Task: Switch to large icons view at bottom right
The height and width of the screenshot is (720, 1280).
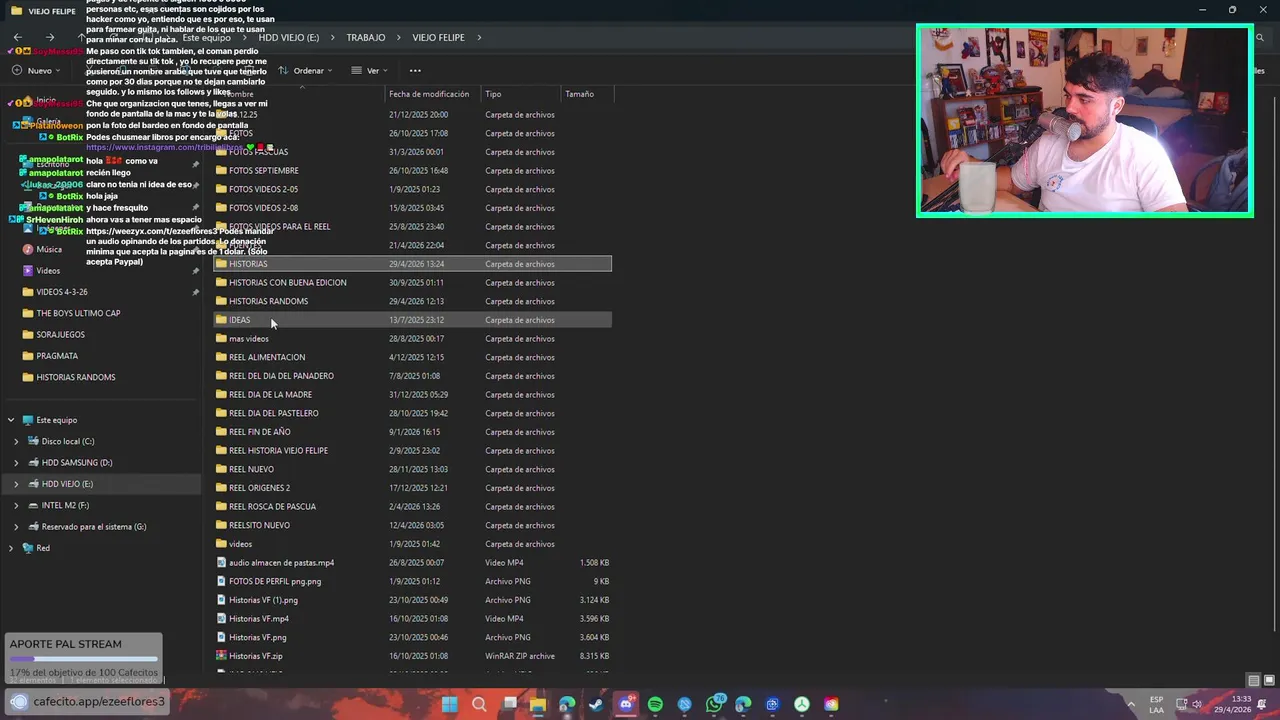Action: tap(1268, 681)
